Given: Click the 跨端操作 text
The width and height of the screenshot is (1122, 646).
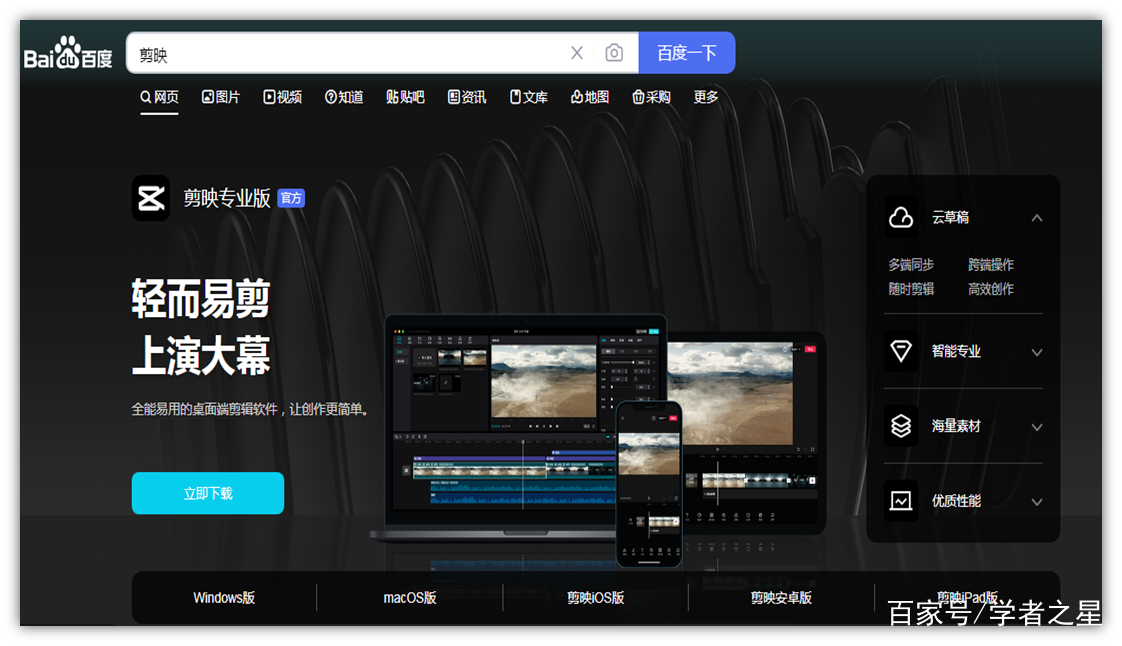Looking at the screenshot, I should [991, 265].
